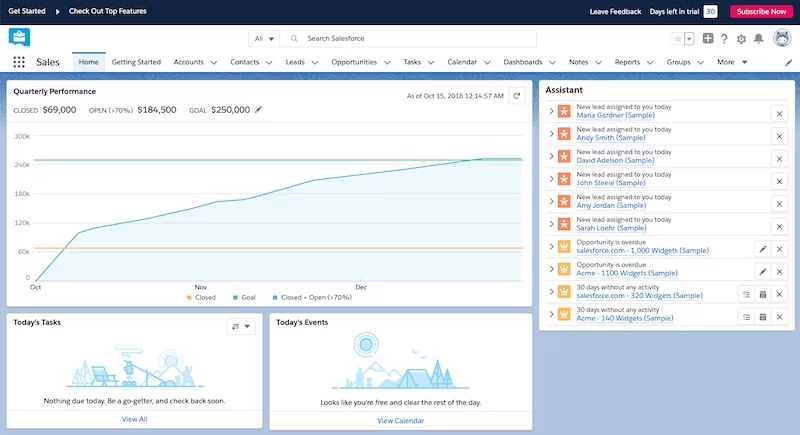
Task: Open the Groups tab
Action: [678, 62]
